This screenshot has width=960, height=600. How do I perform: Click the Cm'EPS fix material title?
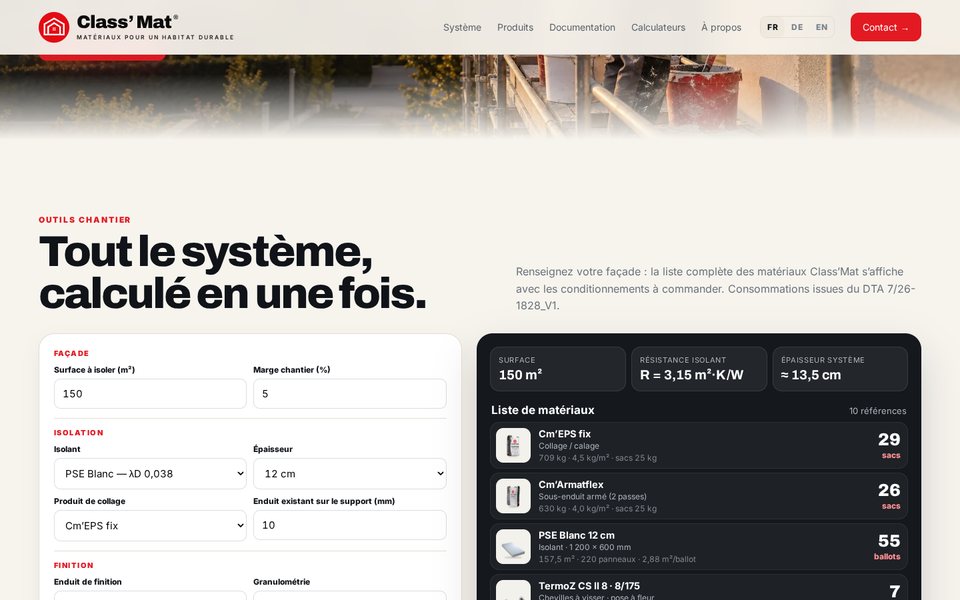click(x=564, y=433)
